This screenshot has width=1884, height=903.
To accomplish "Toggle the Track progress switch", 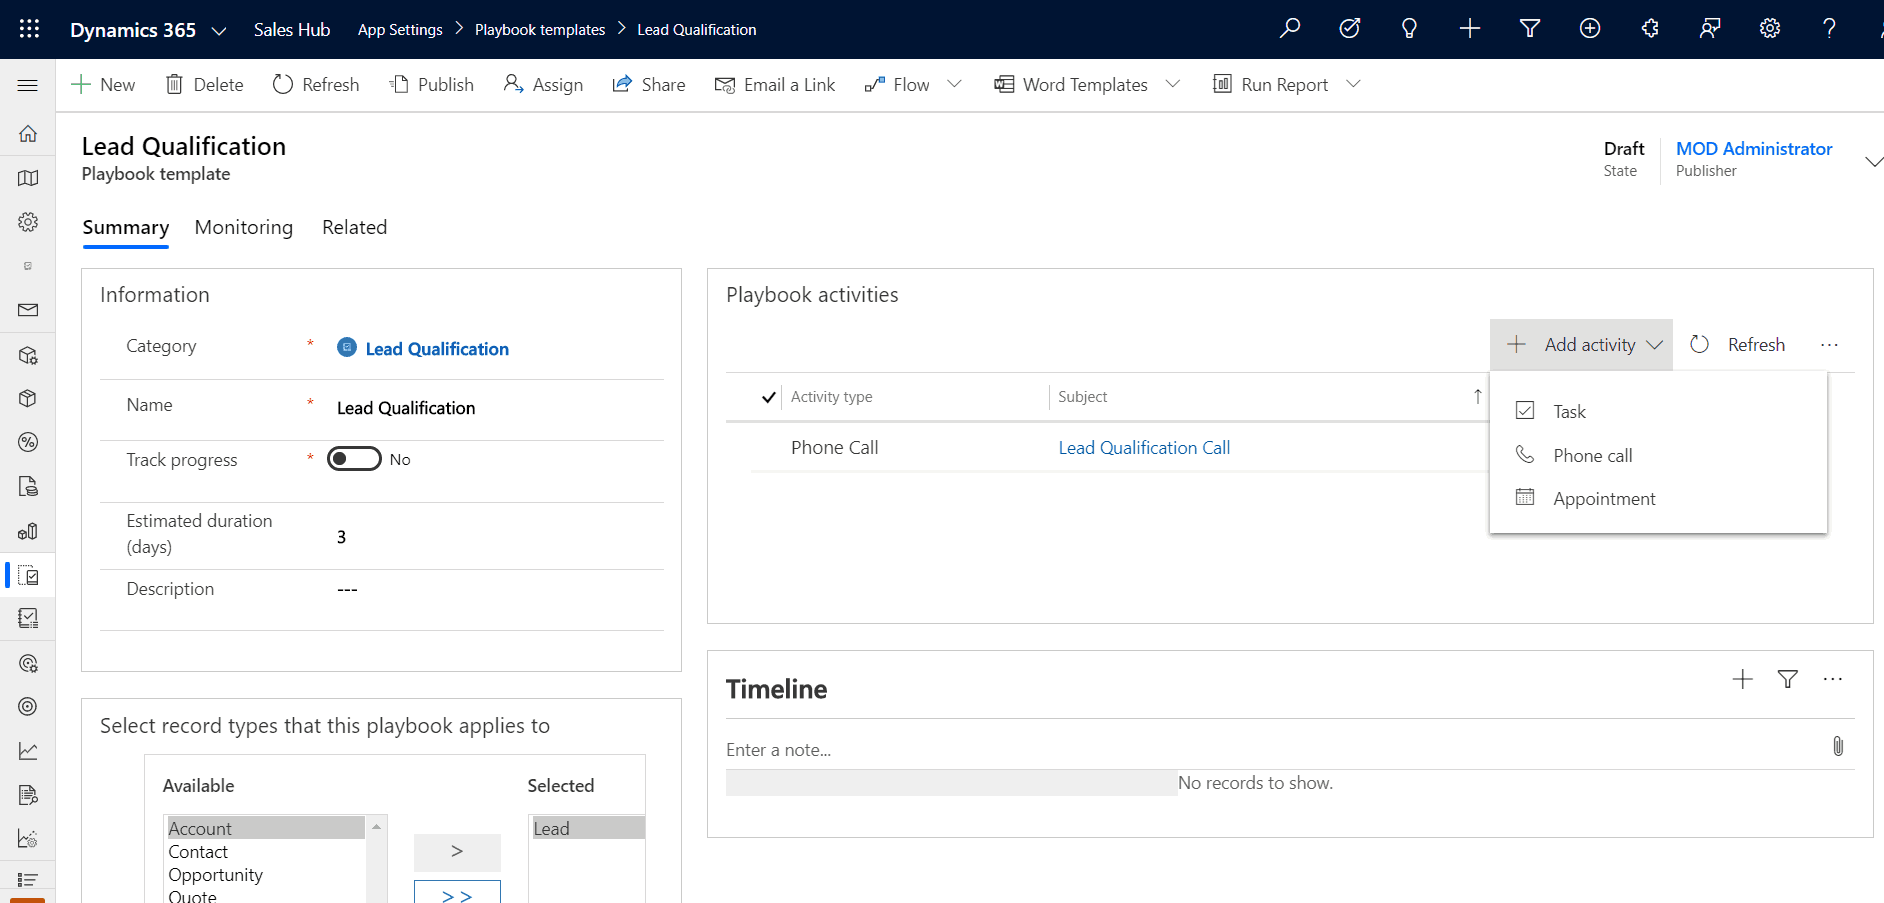I will [x=354, y=459].
